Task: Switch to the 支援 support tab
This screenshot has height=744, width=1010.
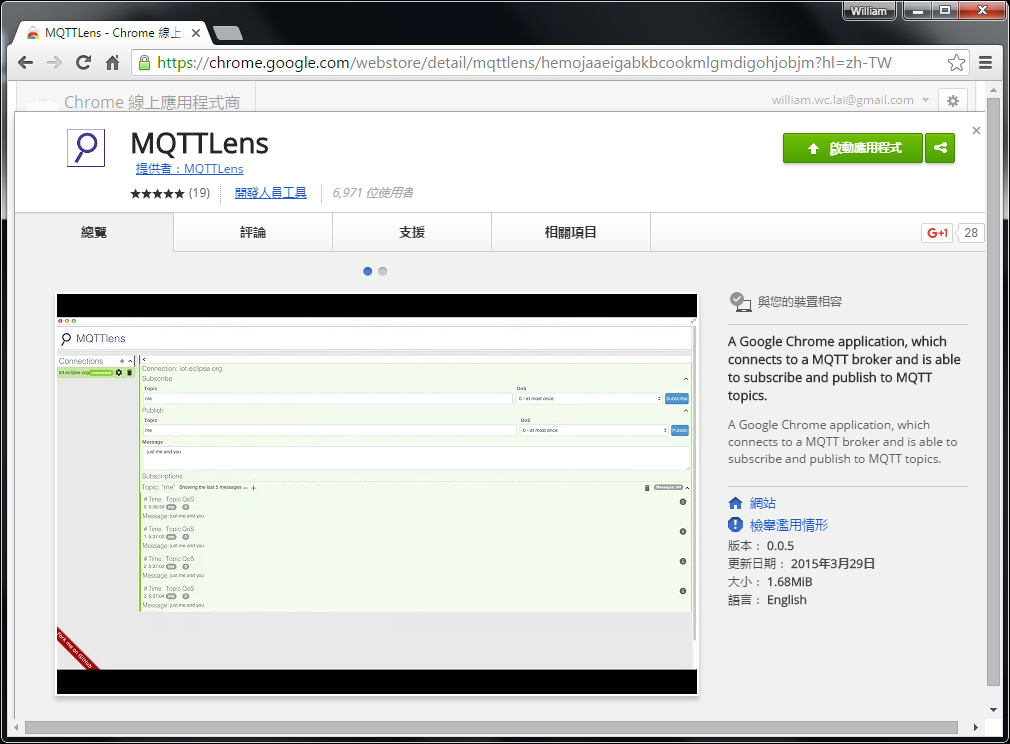Action: (412, 233)
